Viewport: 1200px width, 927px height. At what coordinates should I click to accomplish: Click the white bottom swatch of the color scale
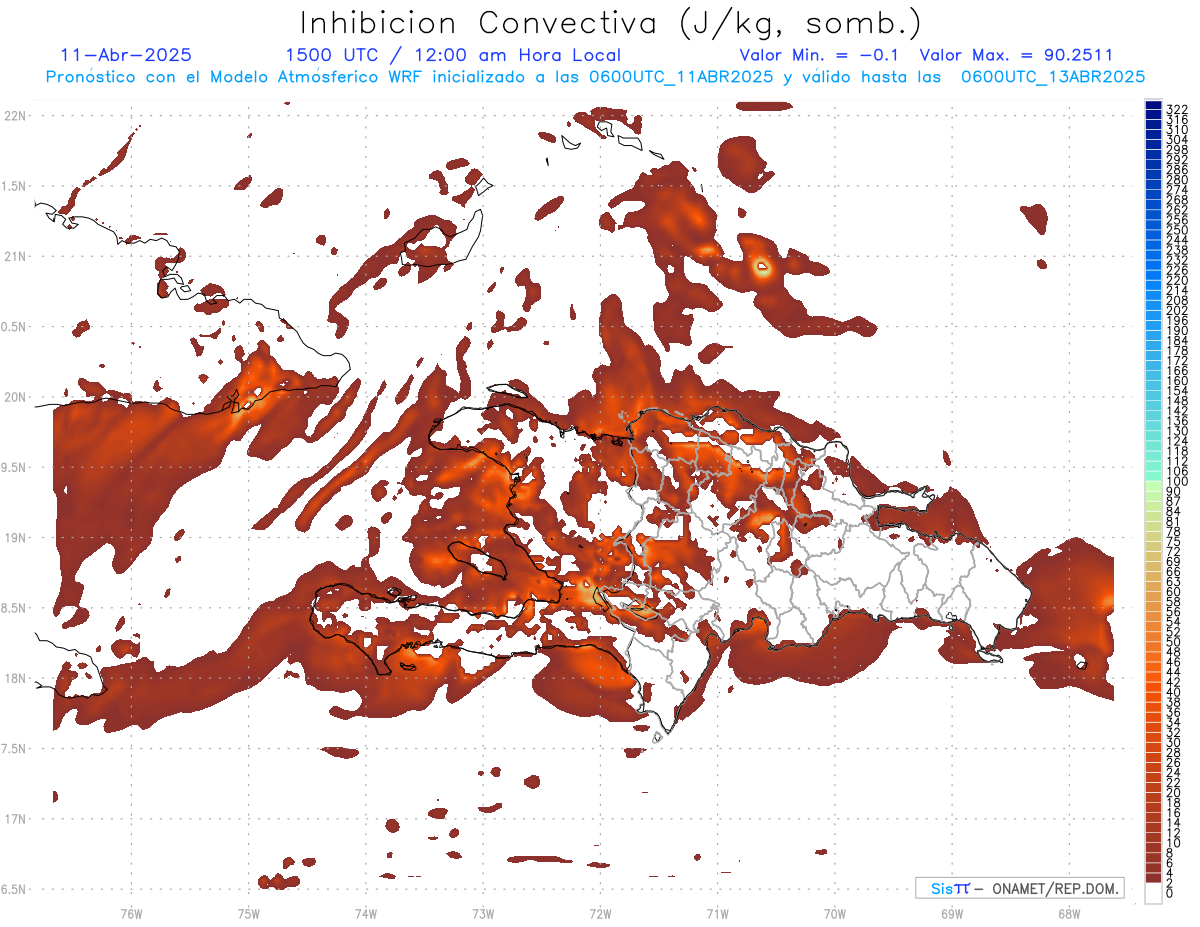tap(1154, 893)
